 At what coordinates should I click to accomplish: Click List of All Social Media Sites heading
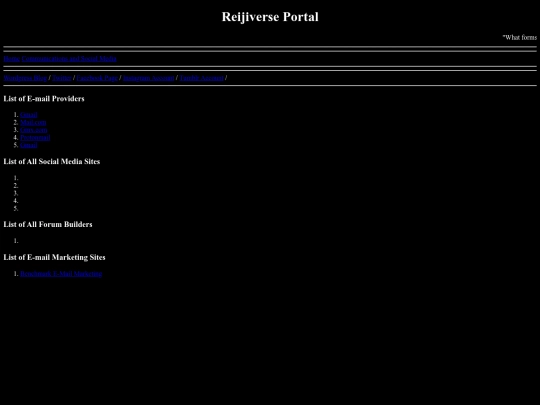click(x=52, y=162)
